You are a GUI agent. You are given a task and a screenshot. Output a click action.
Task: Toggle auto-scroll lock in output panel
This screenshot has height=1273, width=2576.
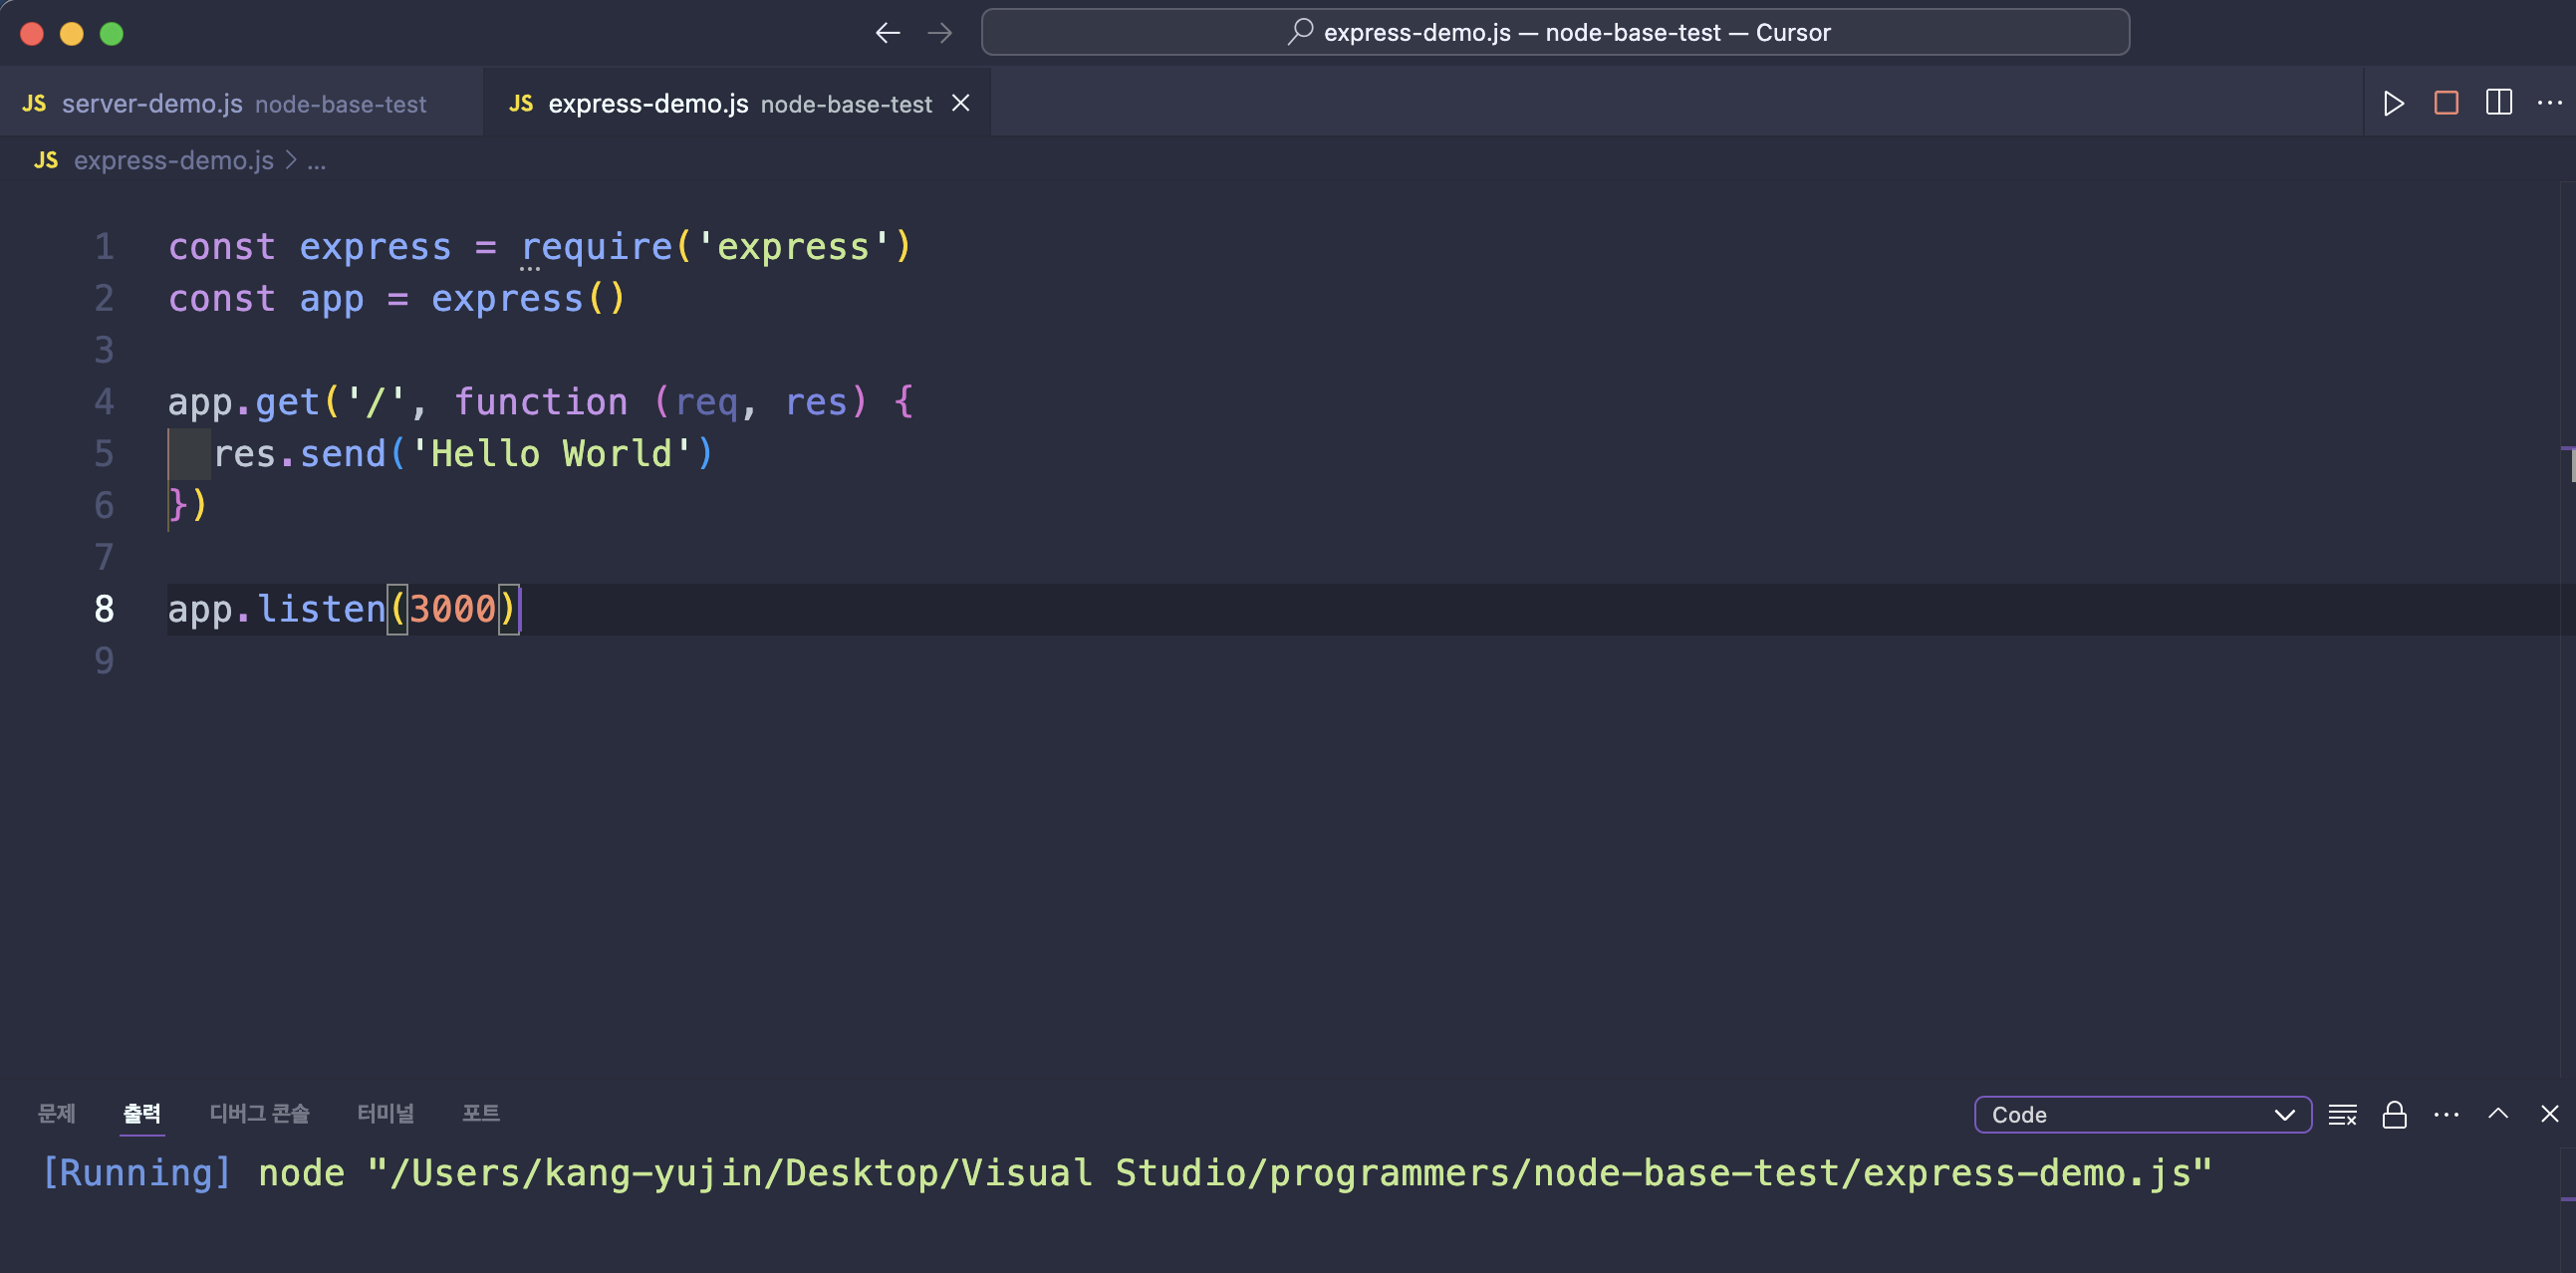pyautogui.click(x=2395, y=1114)
